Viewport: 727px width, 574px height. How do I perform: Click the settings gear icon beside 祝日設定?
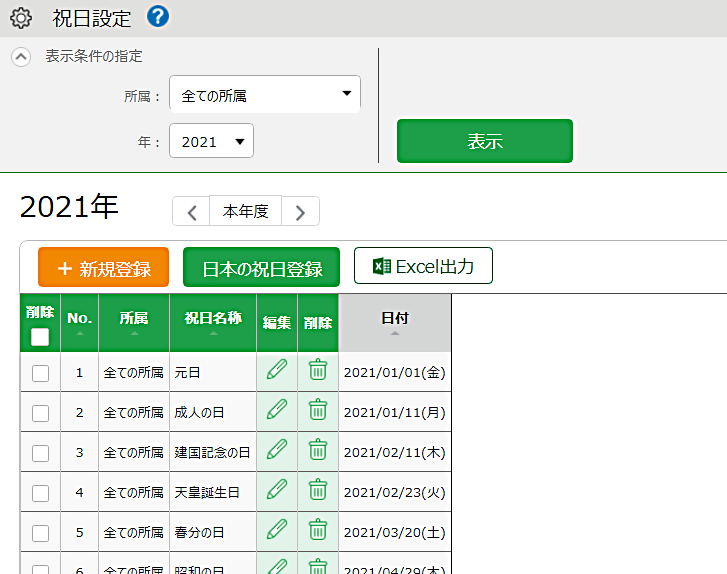(x=21, y=19)
